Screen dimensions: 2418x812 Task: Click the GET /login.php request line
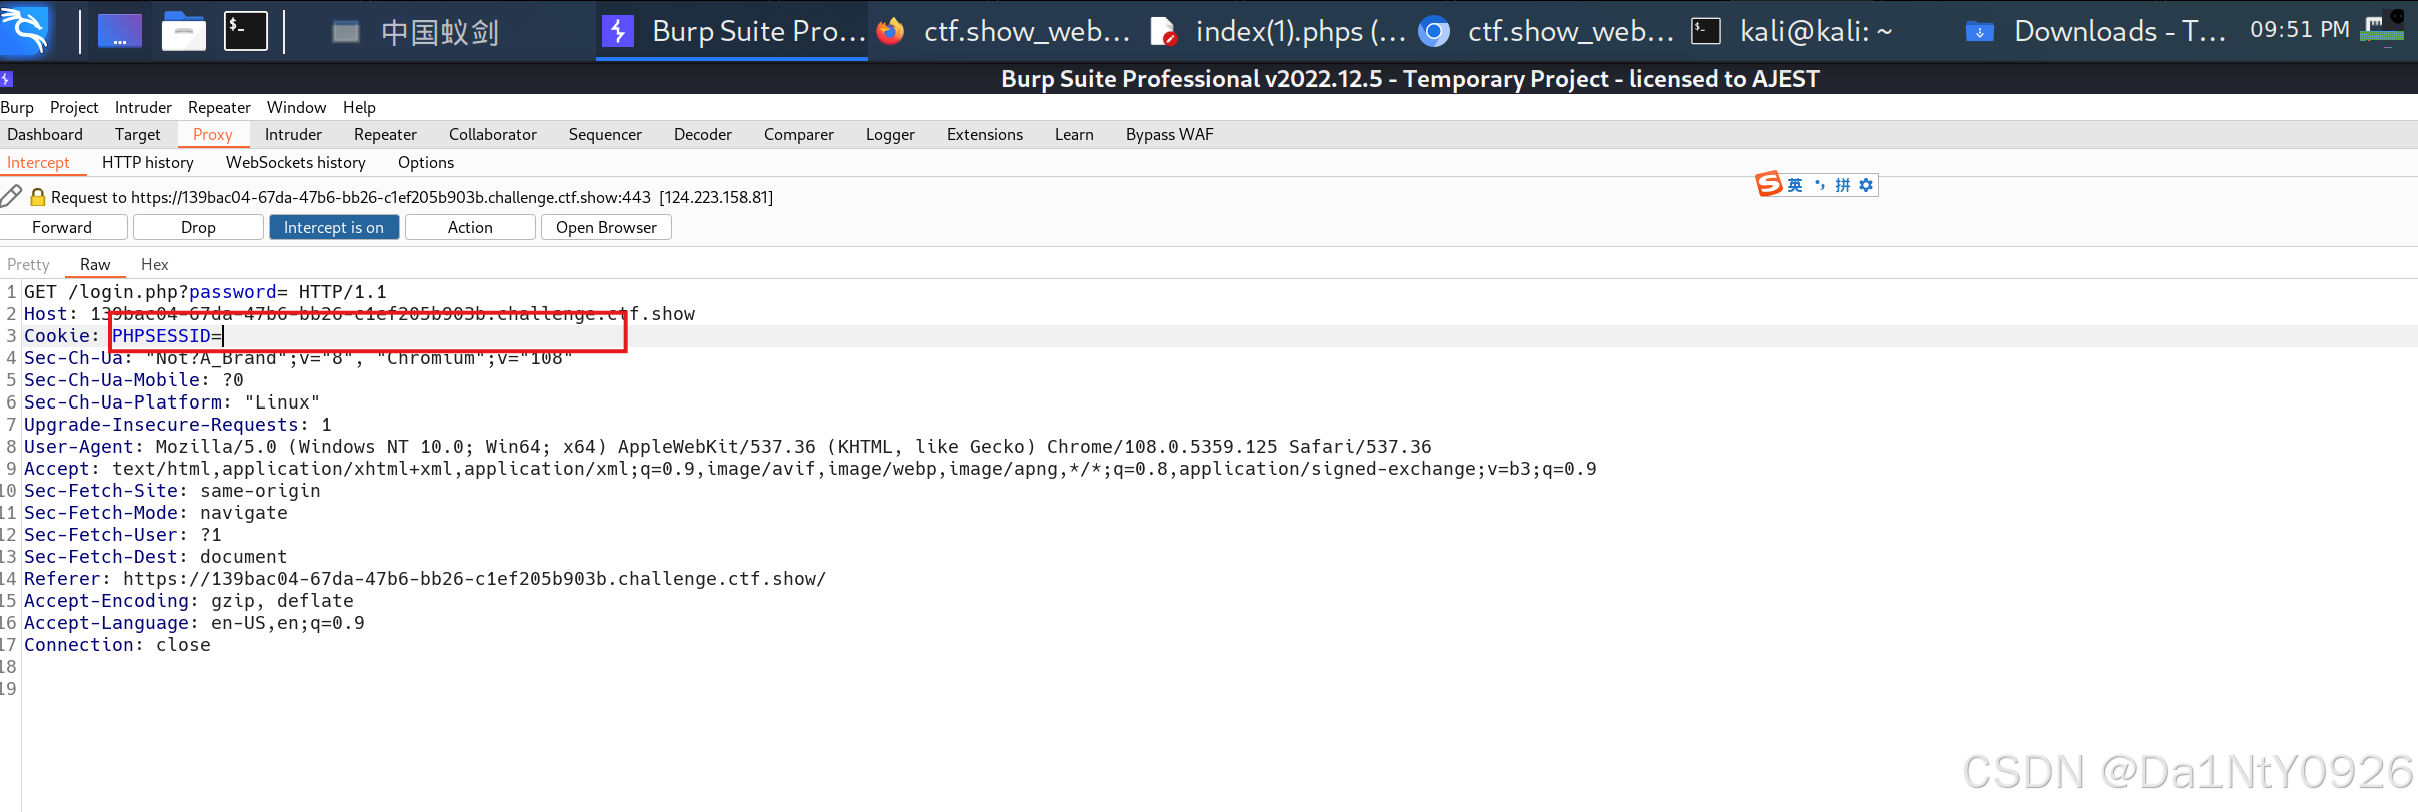(x=205, y=292)
